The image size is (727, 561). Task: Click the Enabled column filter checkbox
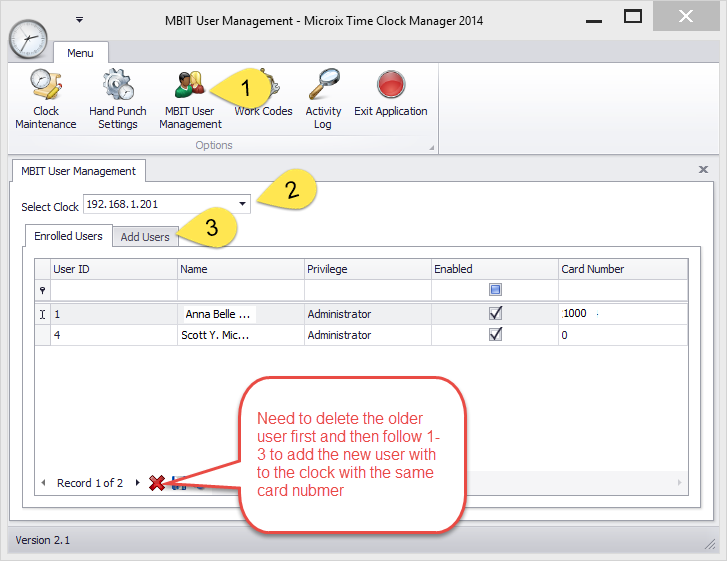coord(495,290)
